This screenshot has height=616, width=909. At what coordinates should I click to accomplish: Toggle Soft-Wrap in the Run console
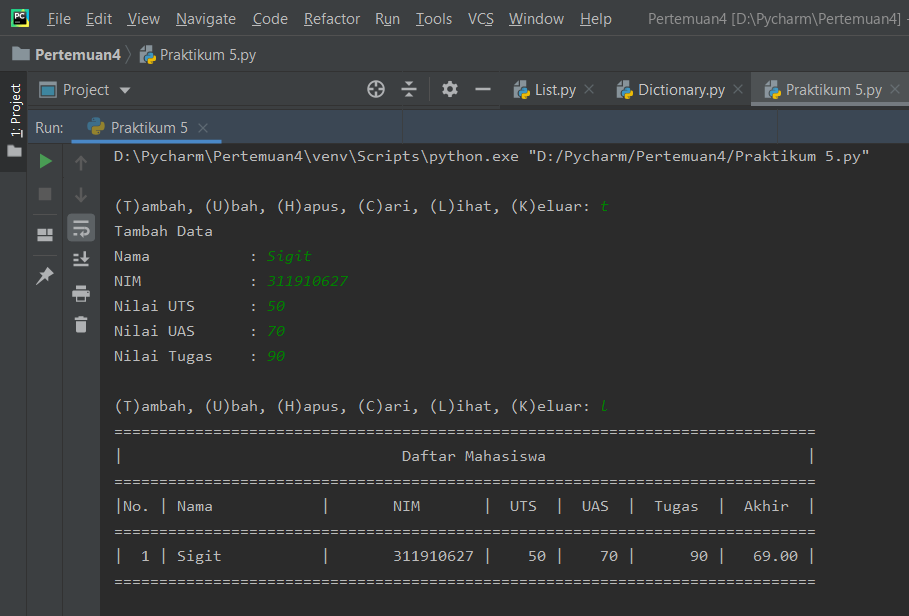coord(81,227)
